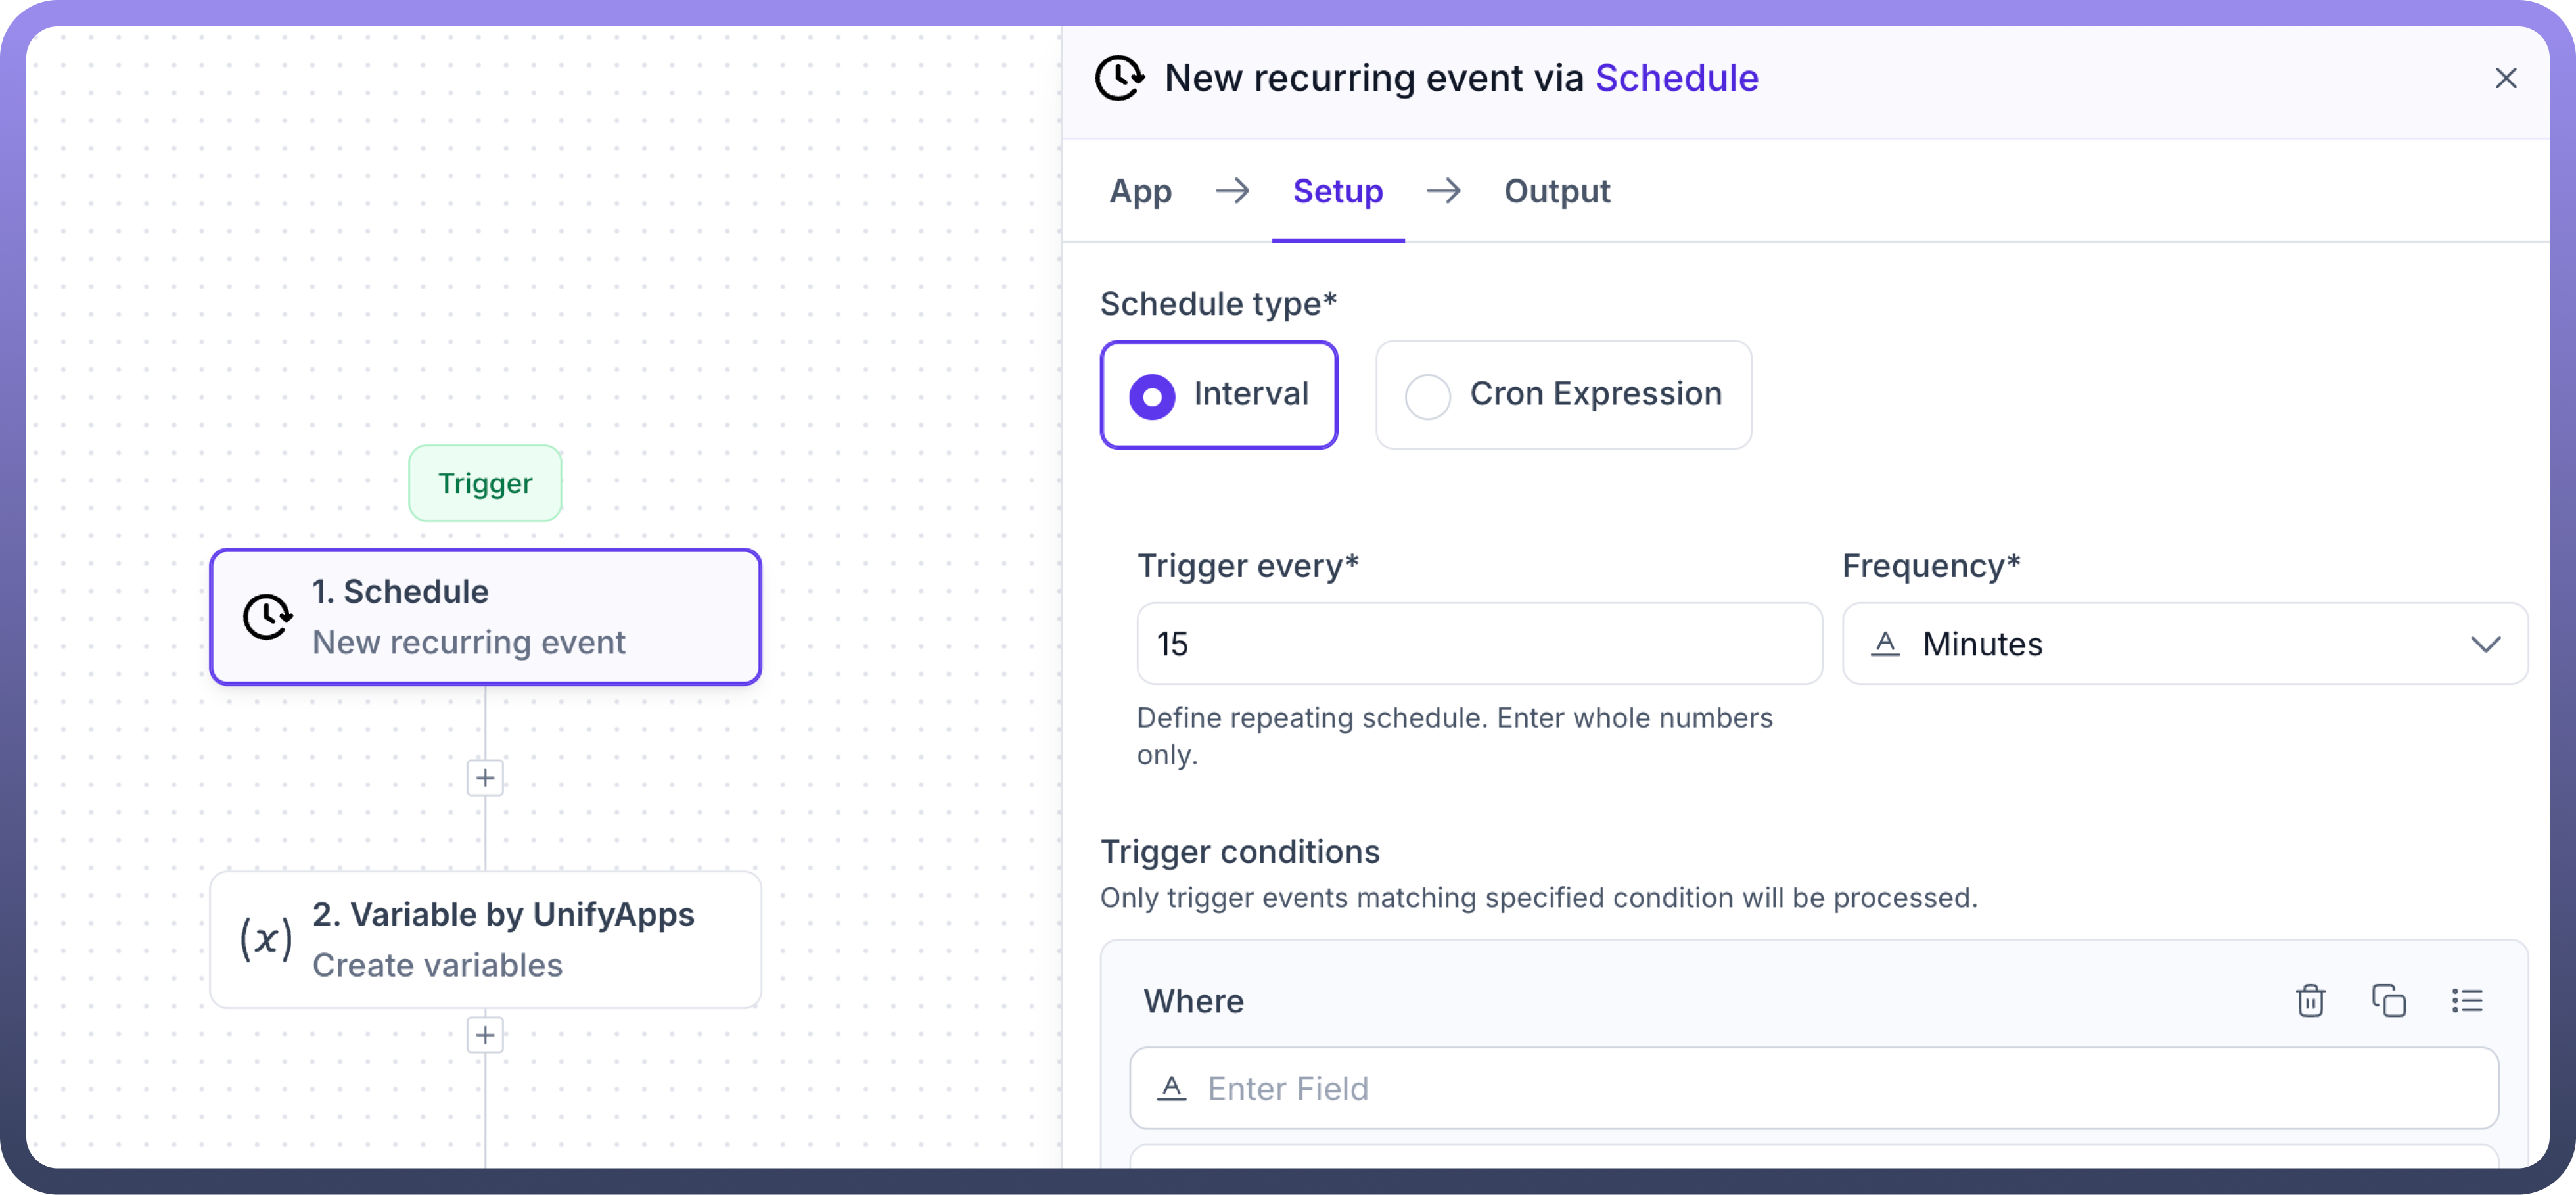Close the Schedule setup panel

[x=2505, y=78]
